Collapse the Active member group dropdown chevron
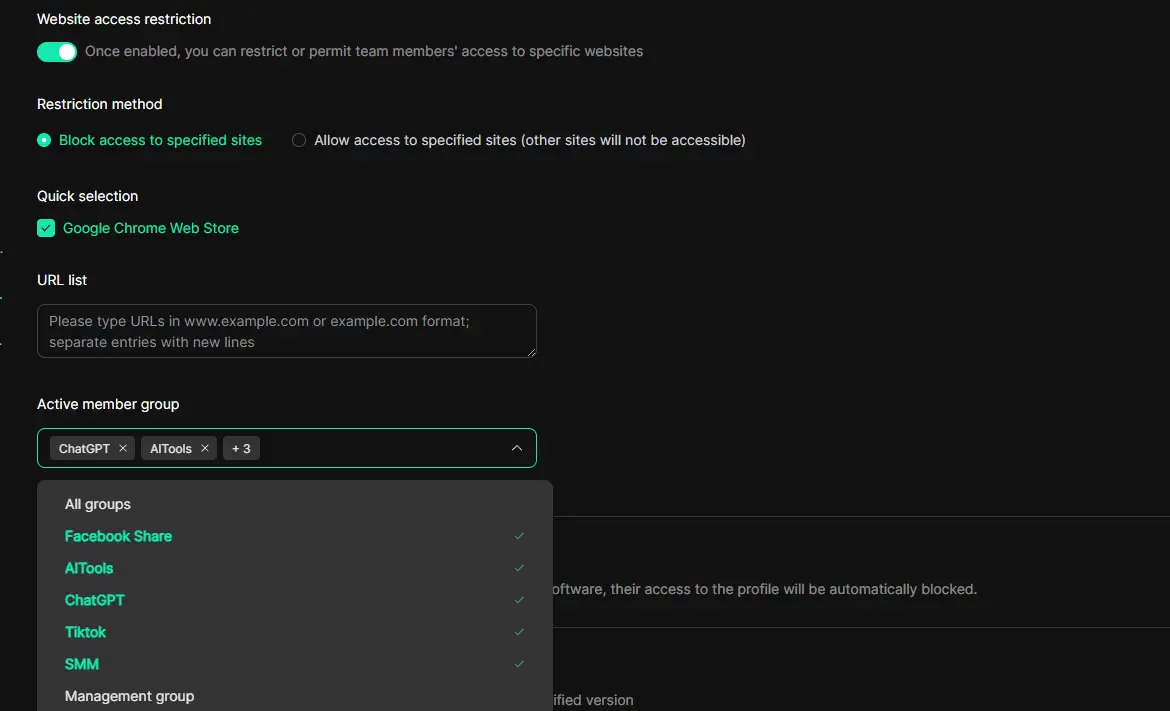Screen dimensions: 1170x711 (516, 448)
